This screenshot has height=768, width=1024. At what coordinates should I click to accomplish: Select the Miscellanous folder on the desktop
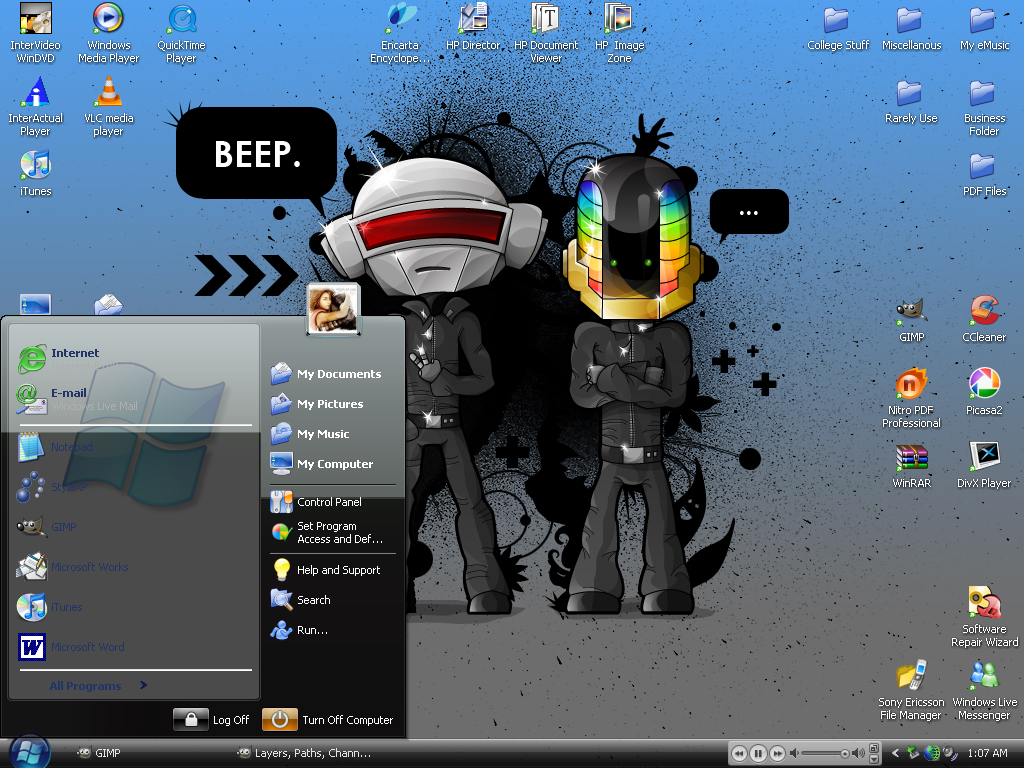(912, 27)
